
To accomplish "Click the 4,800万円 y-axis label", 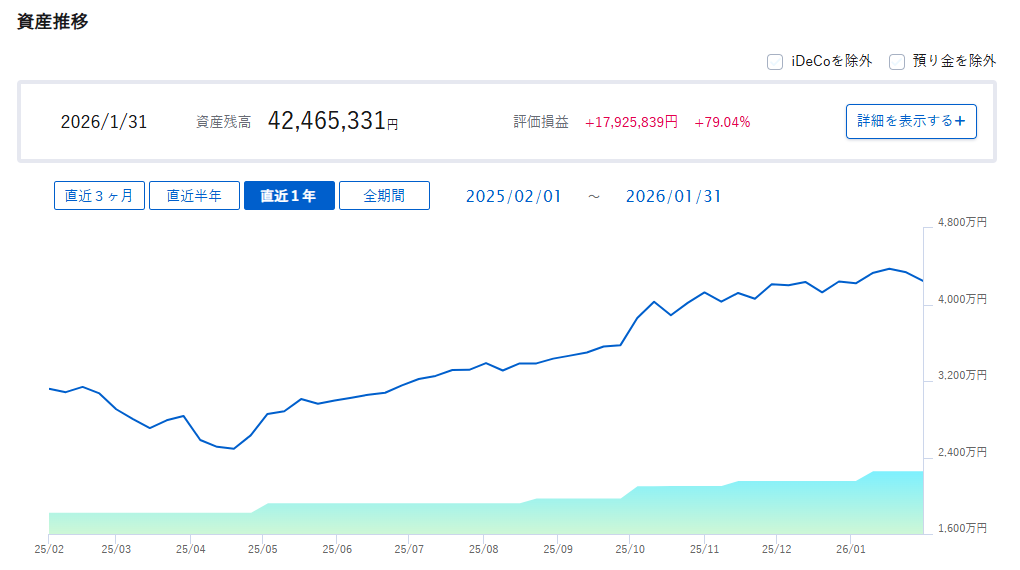I will pos(962,223).
